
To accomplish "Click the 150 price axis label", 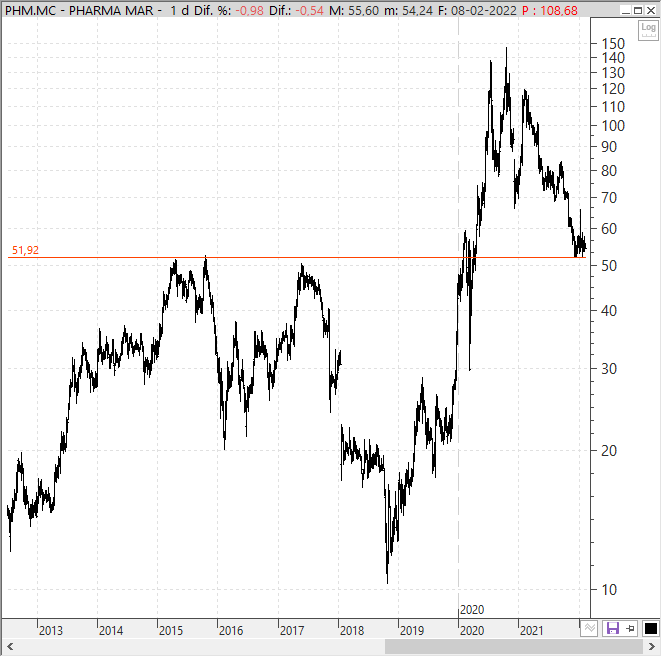I will coord(613,43).
